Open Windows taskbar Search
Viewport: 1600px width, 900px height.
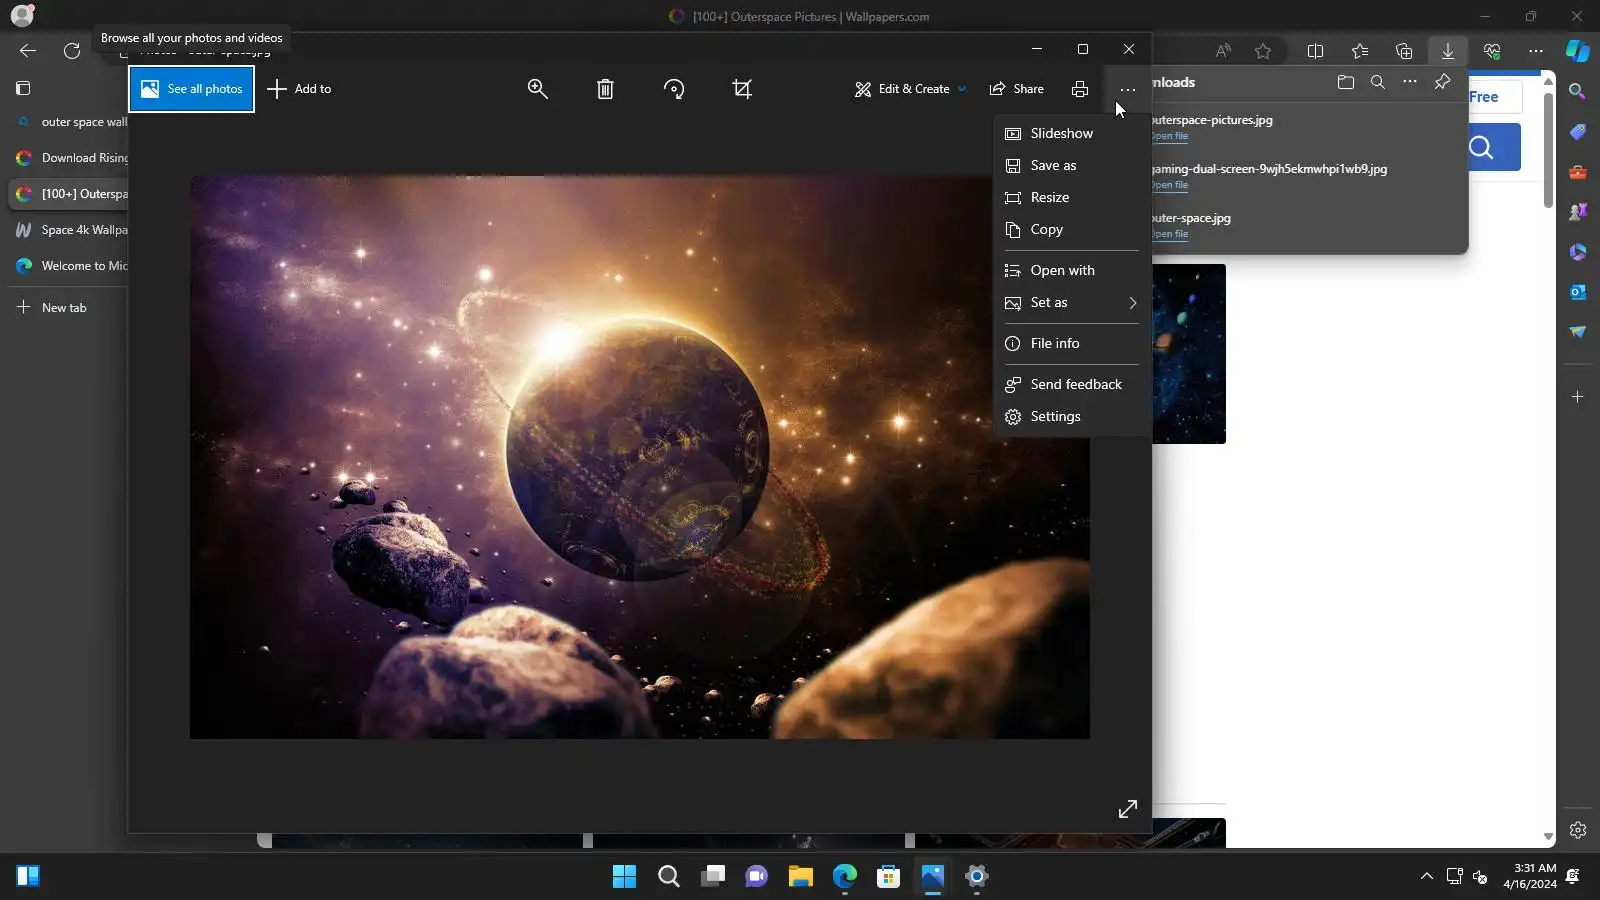[x=669, y=877]
